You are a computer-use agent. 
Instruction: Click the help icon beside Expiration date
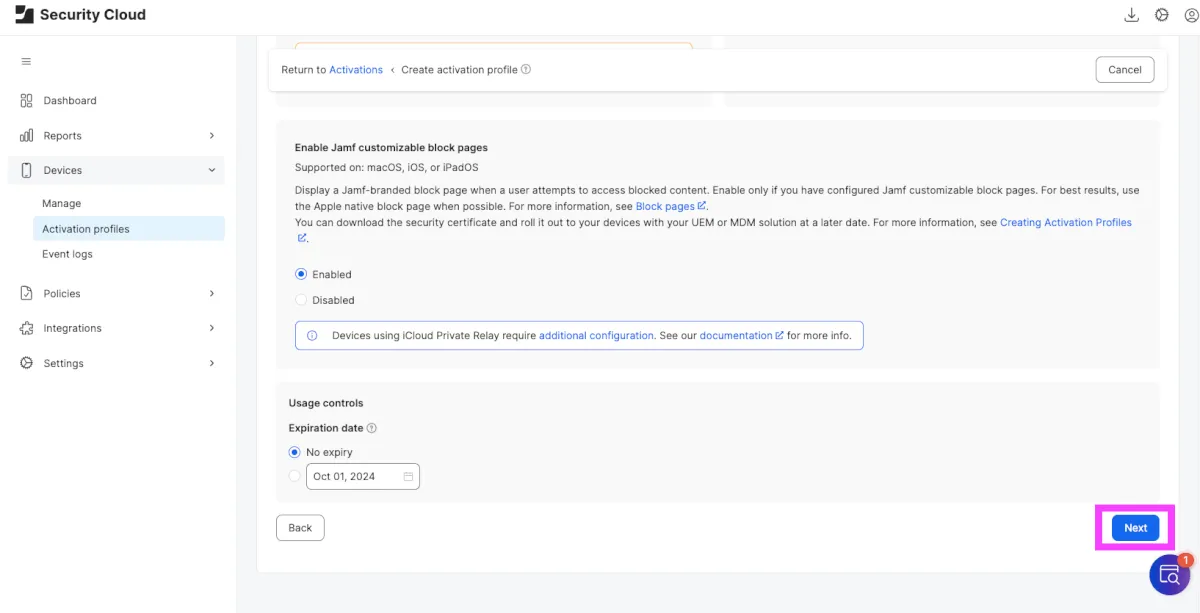point(372,428)
